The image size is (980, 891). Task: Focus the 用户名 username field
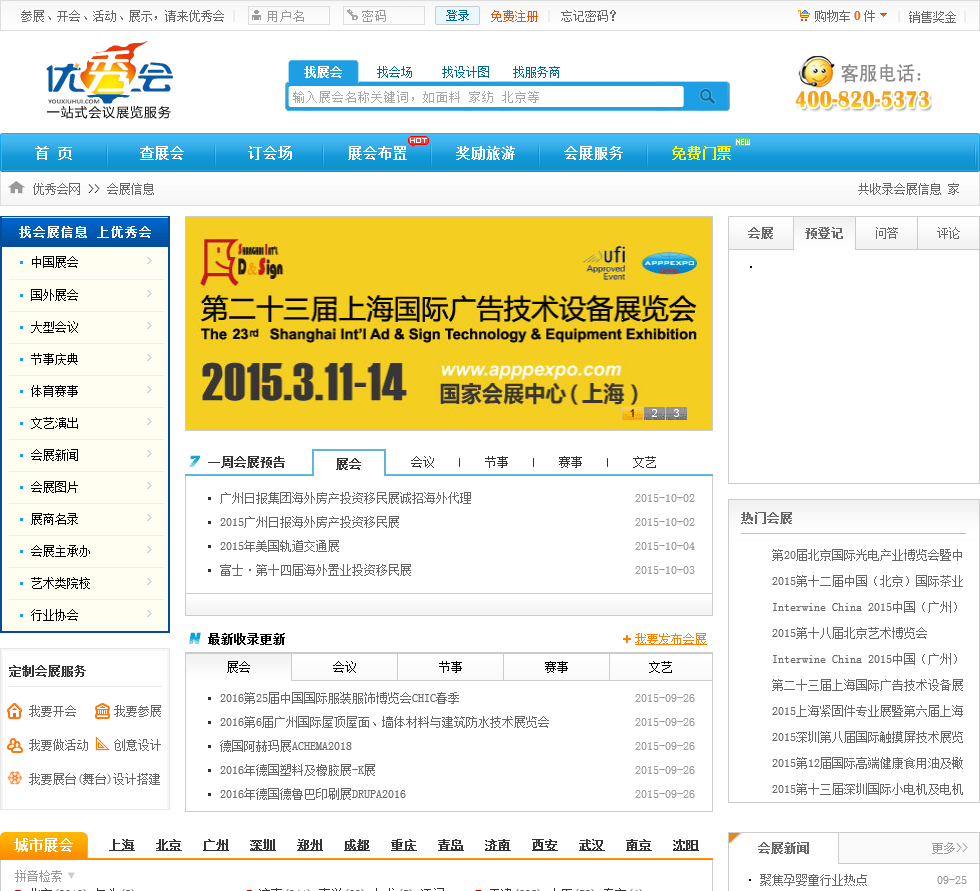[x=289, y=16]
